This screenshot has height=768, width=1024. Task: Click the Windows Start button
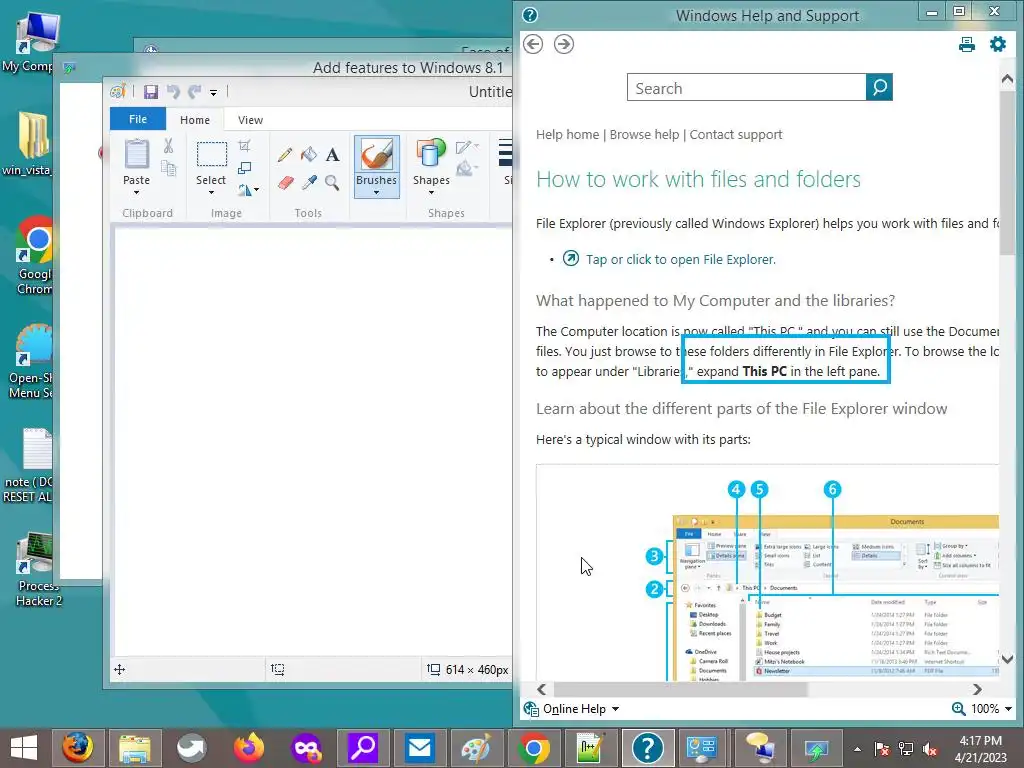click(24, 748)
